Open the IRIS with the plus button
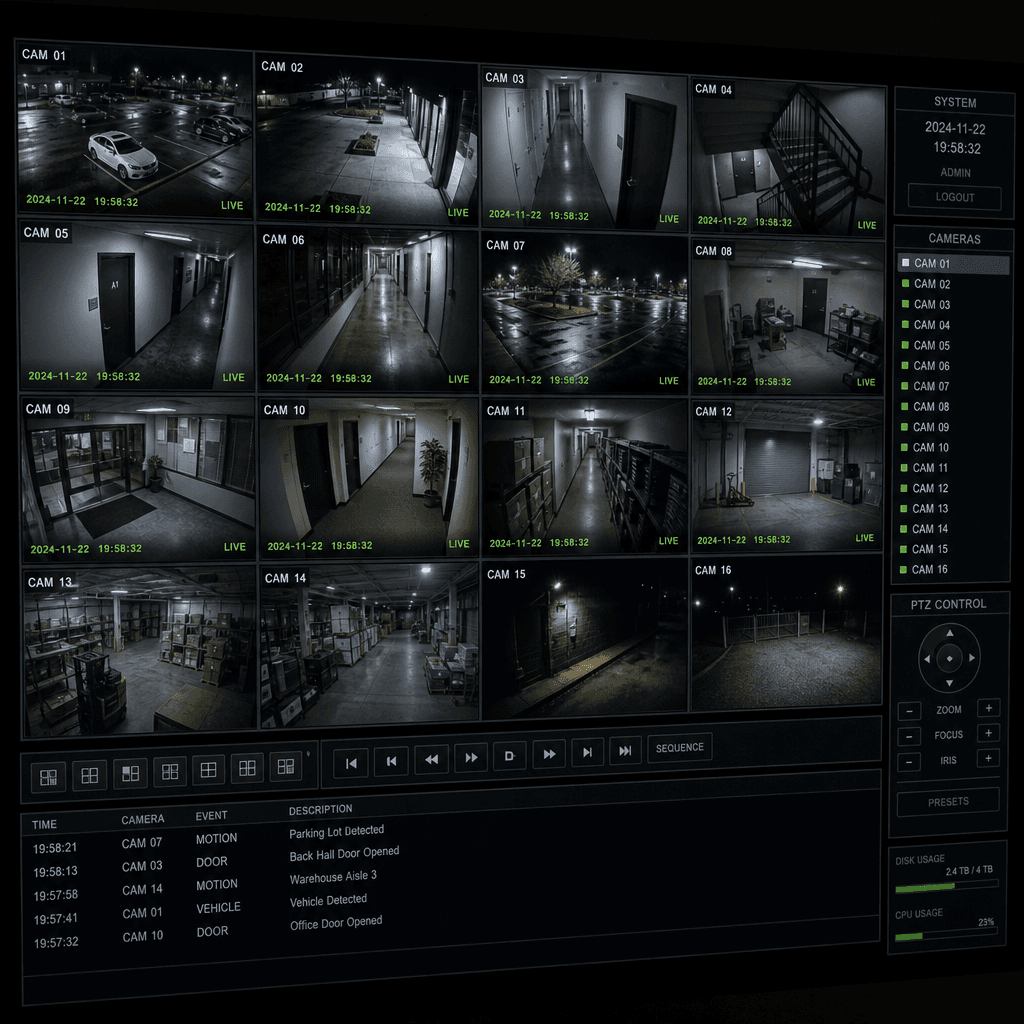The width and height of the screenshot is (1024, 1024). [989, 758]
